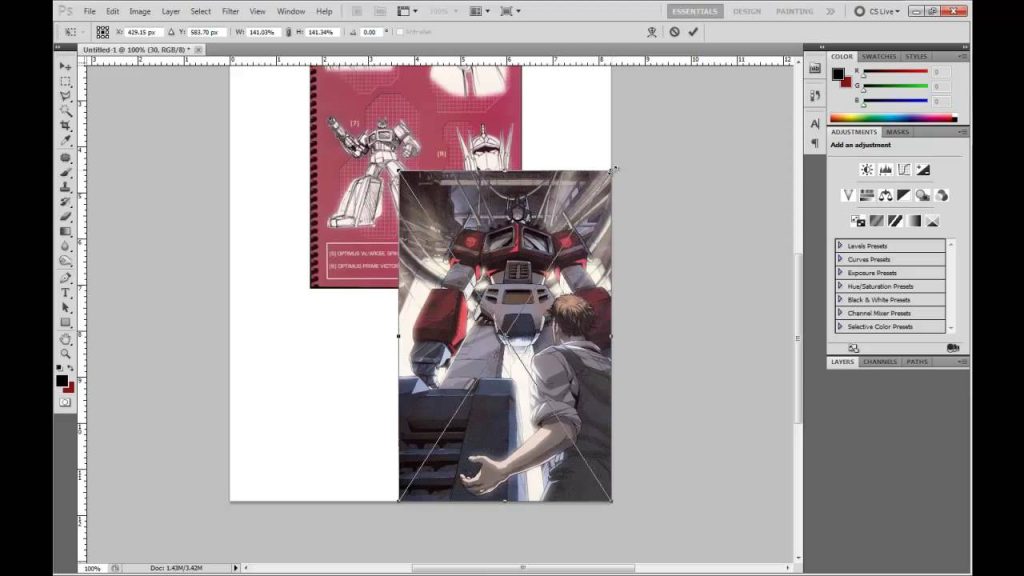
Task: Swap foreground and background colors
Action: [71, 368]
